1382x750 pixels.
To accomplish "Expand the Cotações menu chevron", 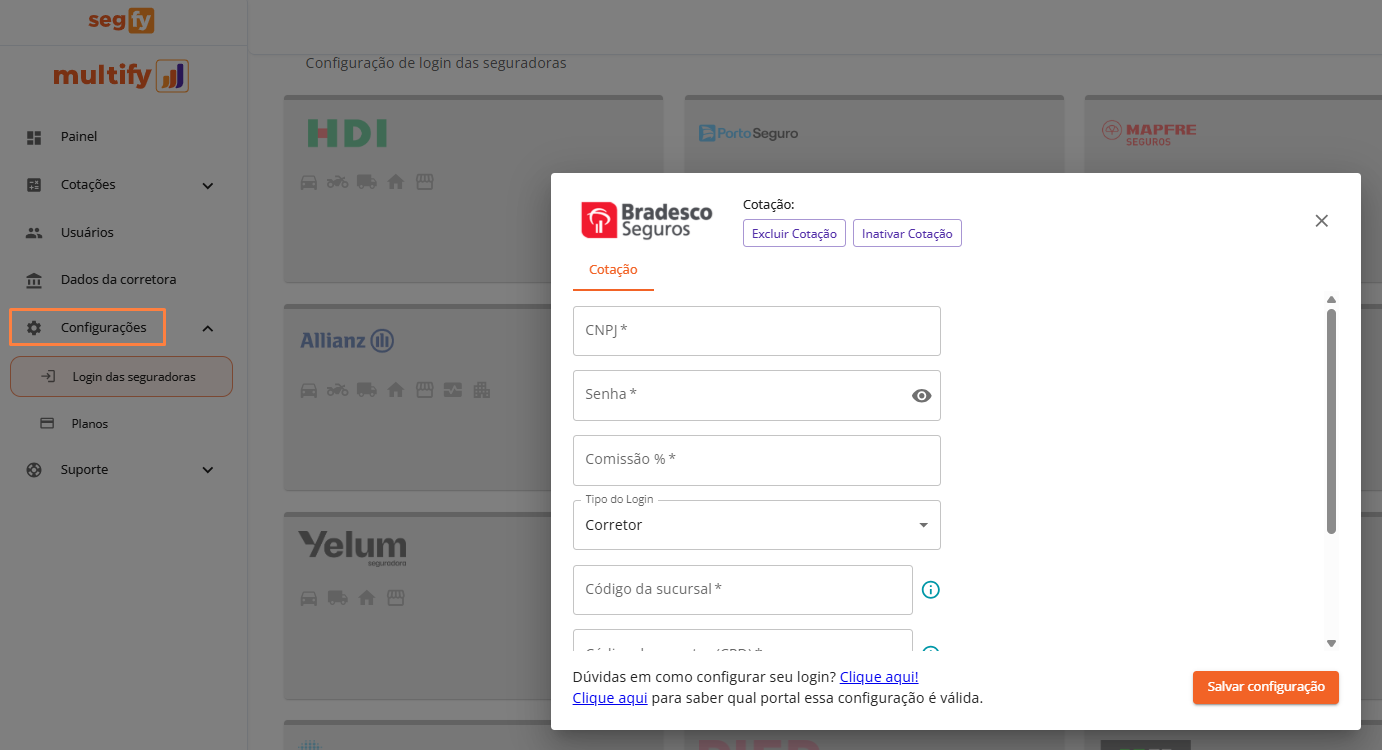I will point(208,185).
